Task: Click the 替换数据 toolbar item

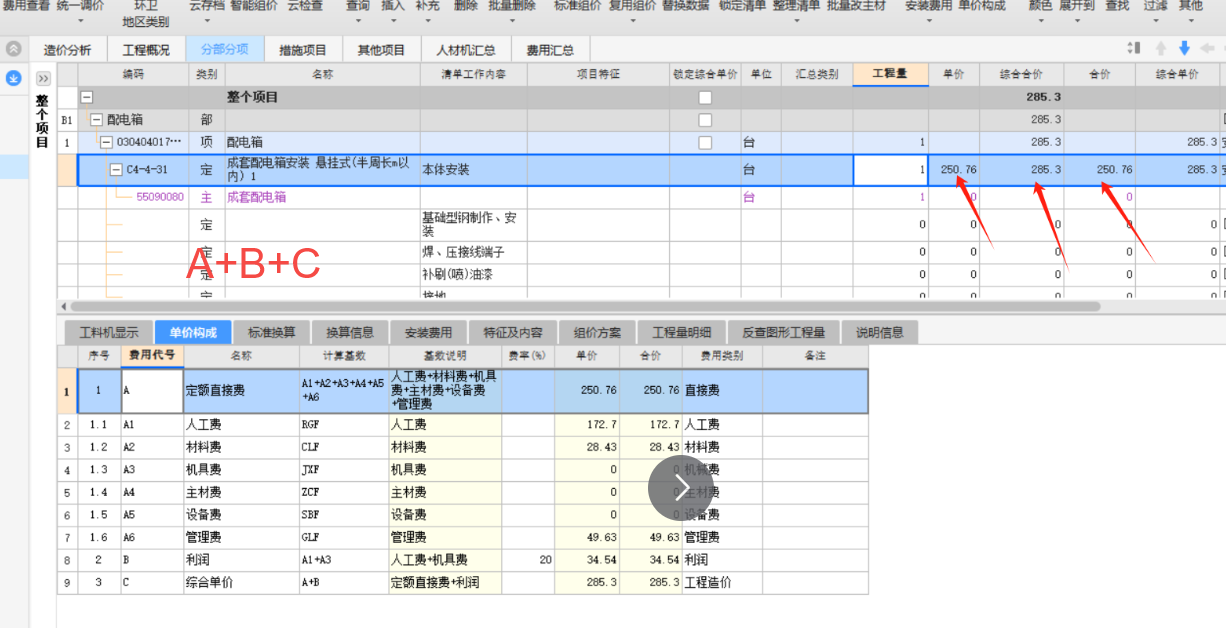Action: click(x=686, y=5)
